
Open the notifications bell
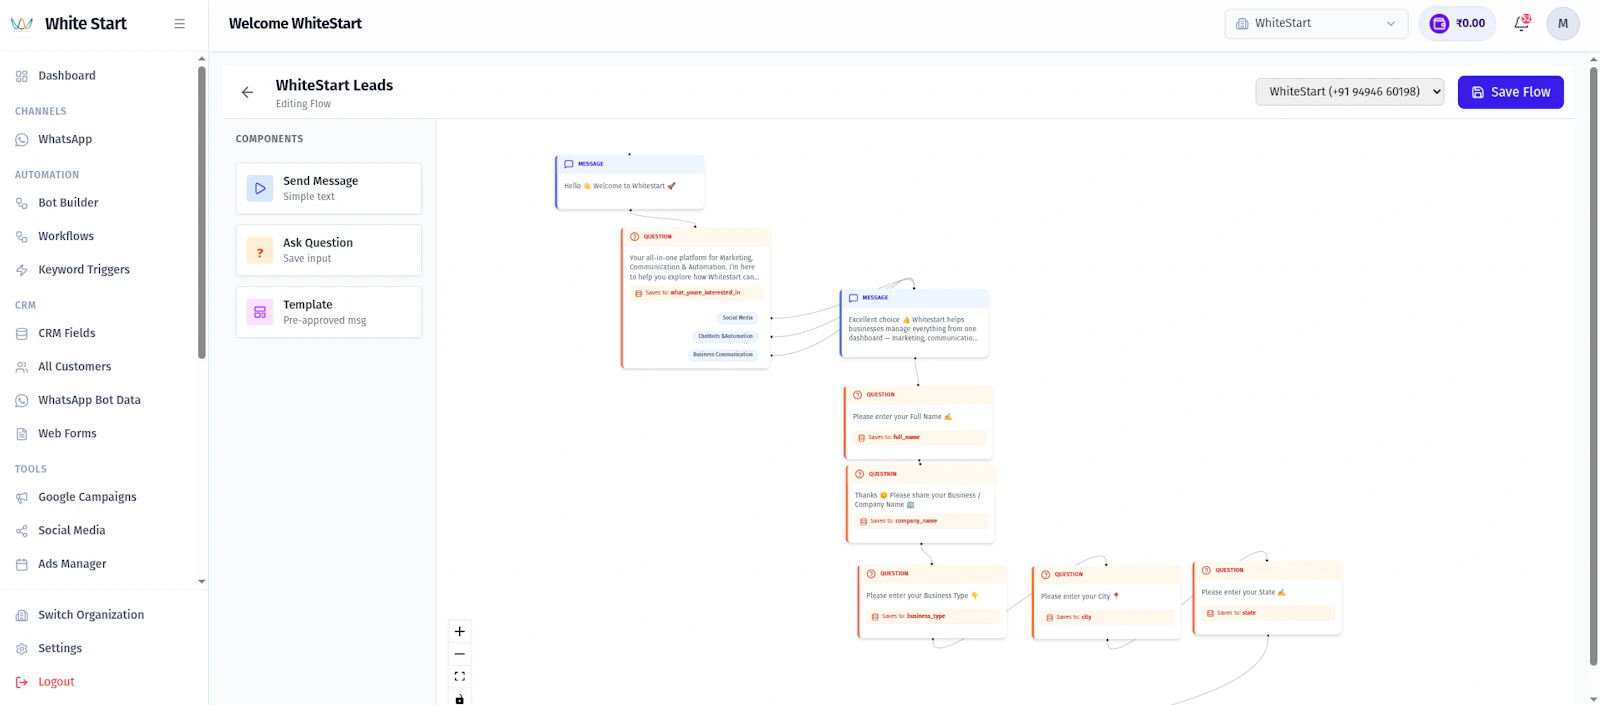1521,23
